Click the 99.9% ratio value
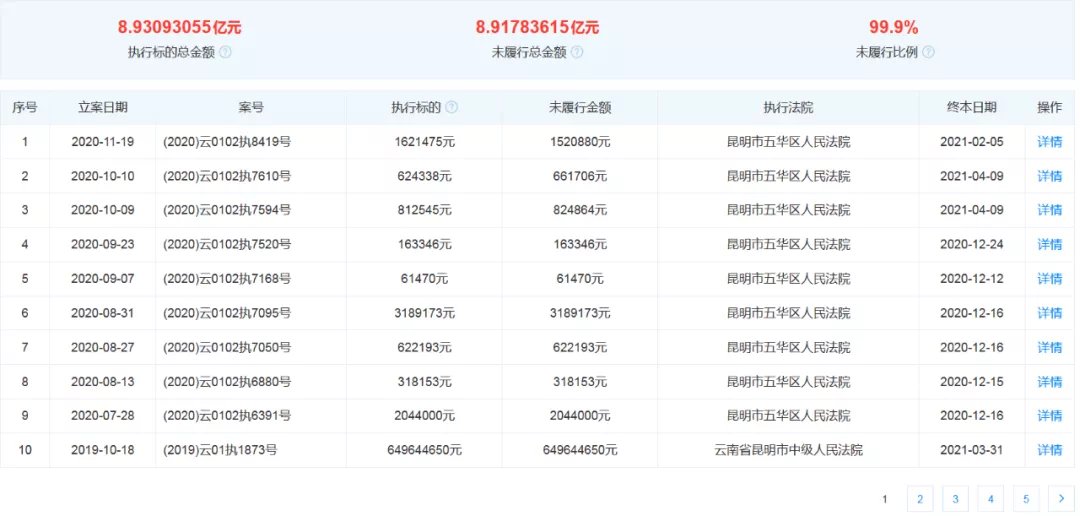Viewport: 1080px width, 516px height. tap(893, 28)
